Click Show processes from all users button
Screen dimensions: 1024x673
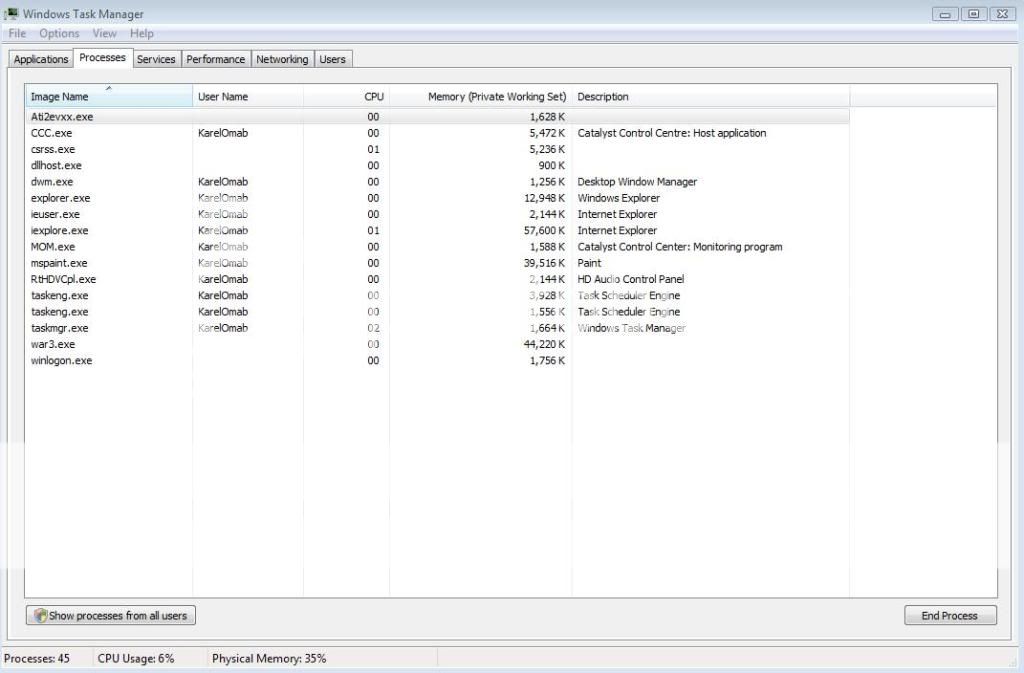point(111,616)
